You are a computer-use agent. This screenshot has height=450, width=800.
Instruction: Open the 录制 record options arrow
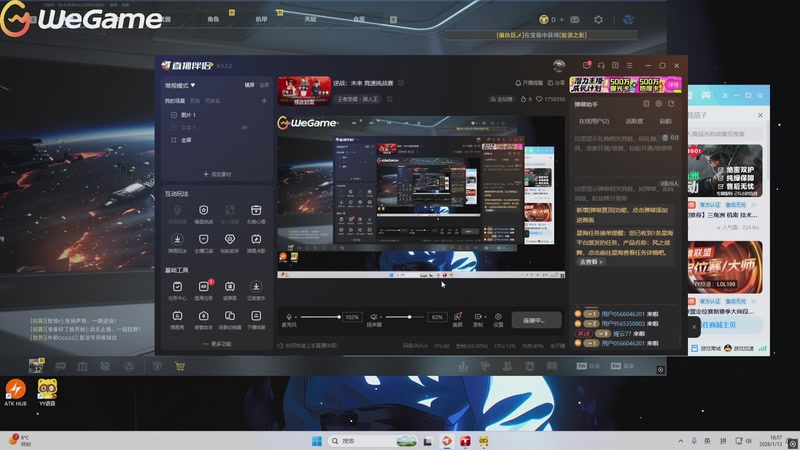pos(485,317)
